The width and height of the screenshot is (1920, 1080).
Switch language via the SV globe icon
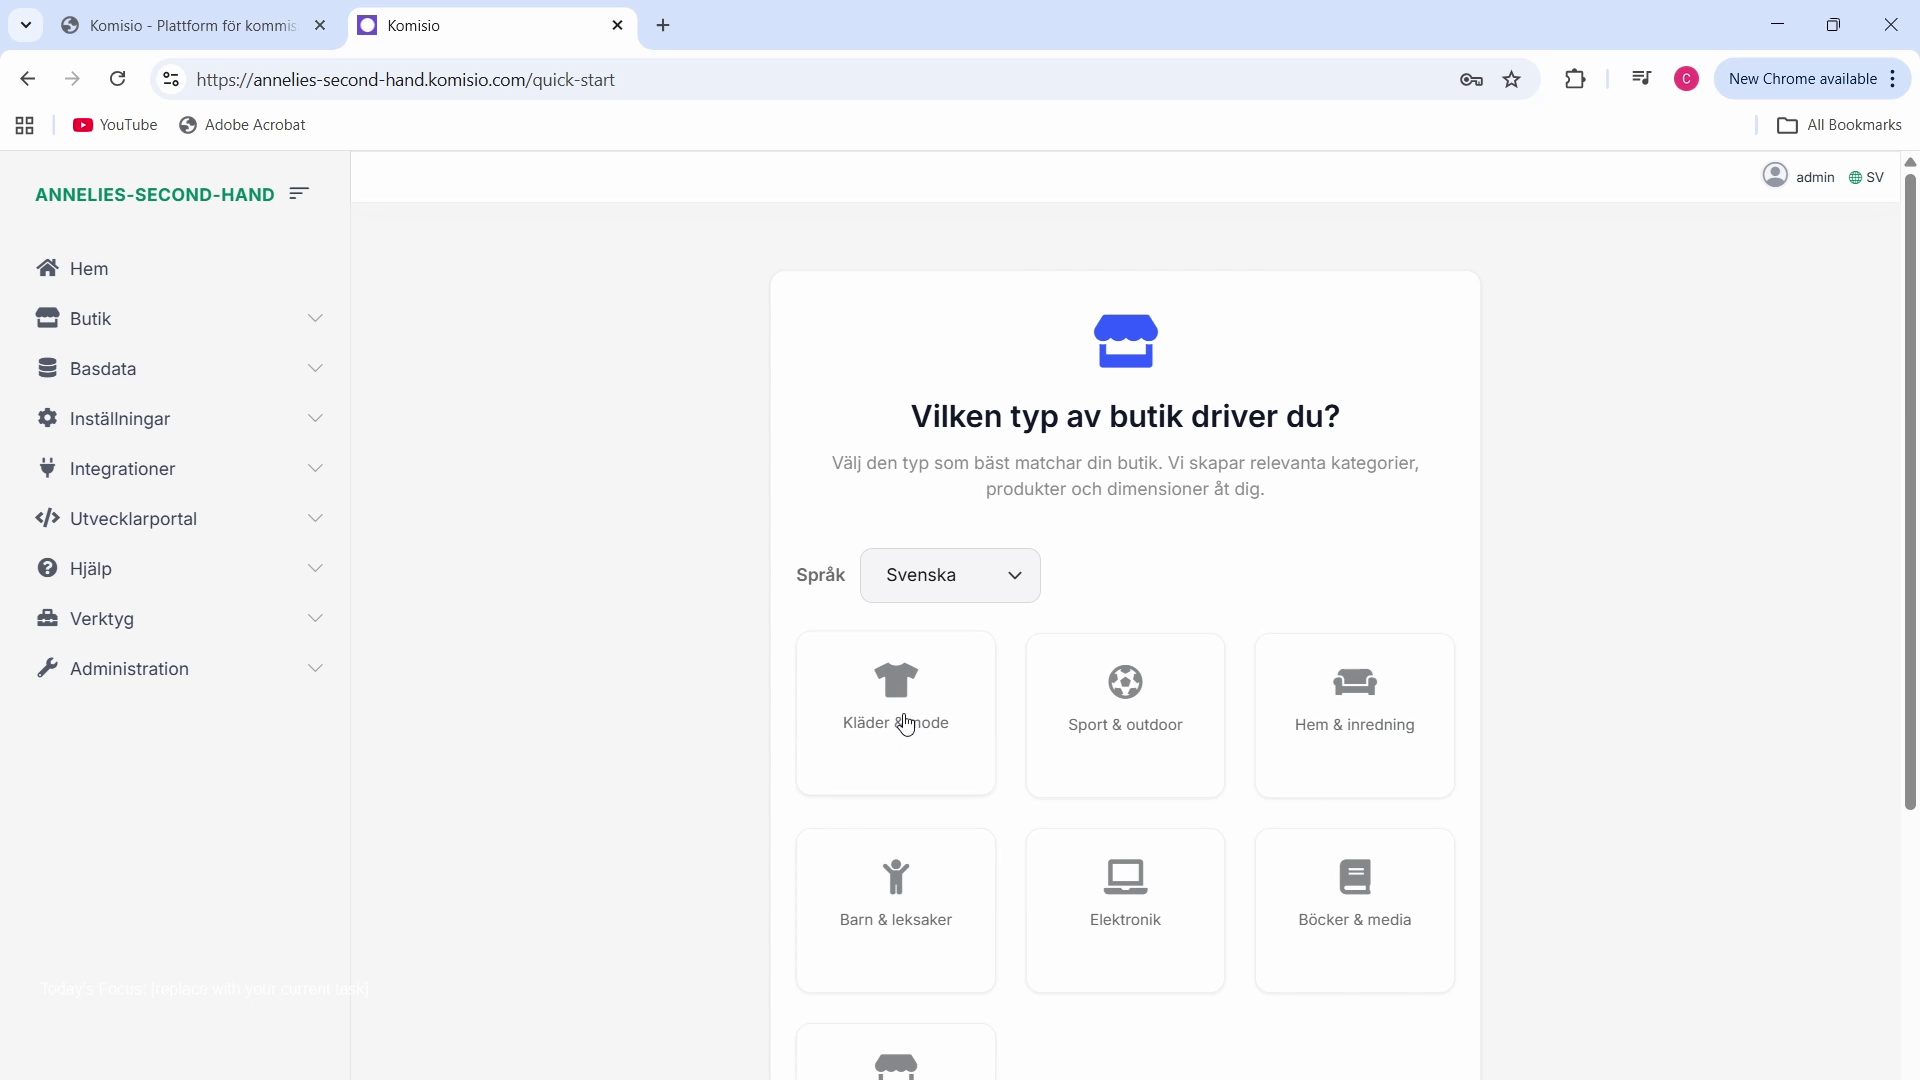(x=1856, y=178)
